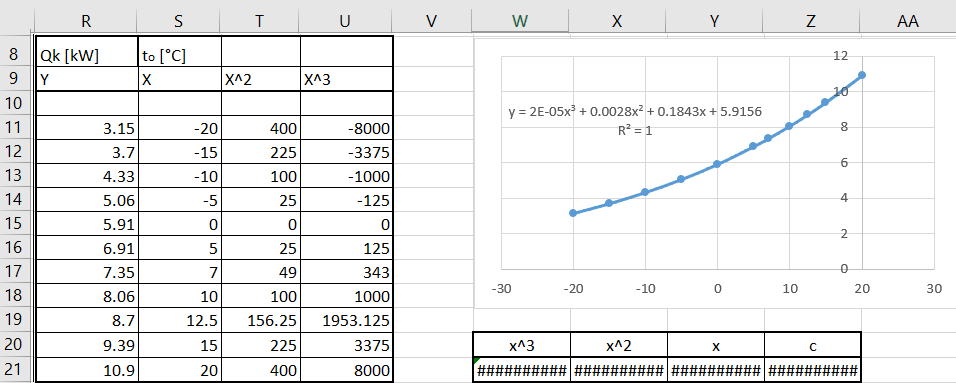Select column U header
Viewport: 956px width, 383px height.
click(x=345, y=21)
